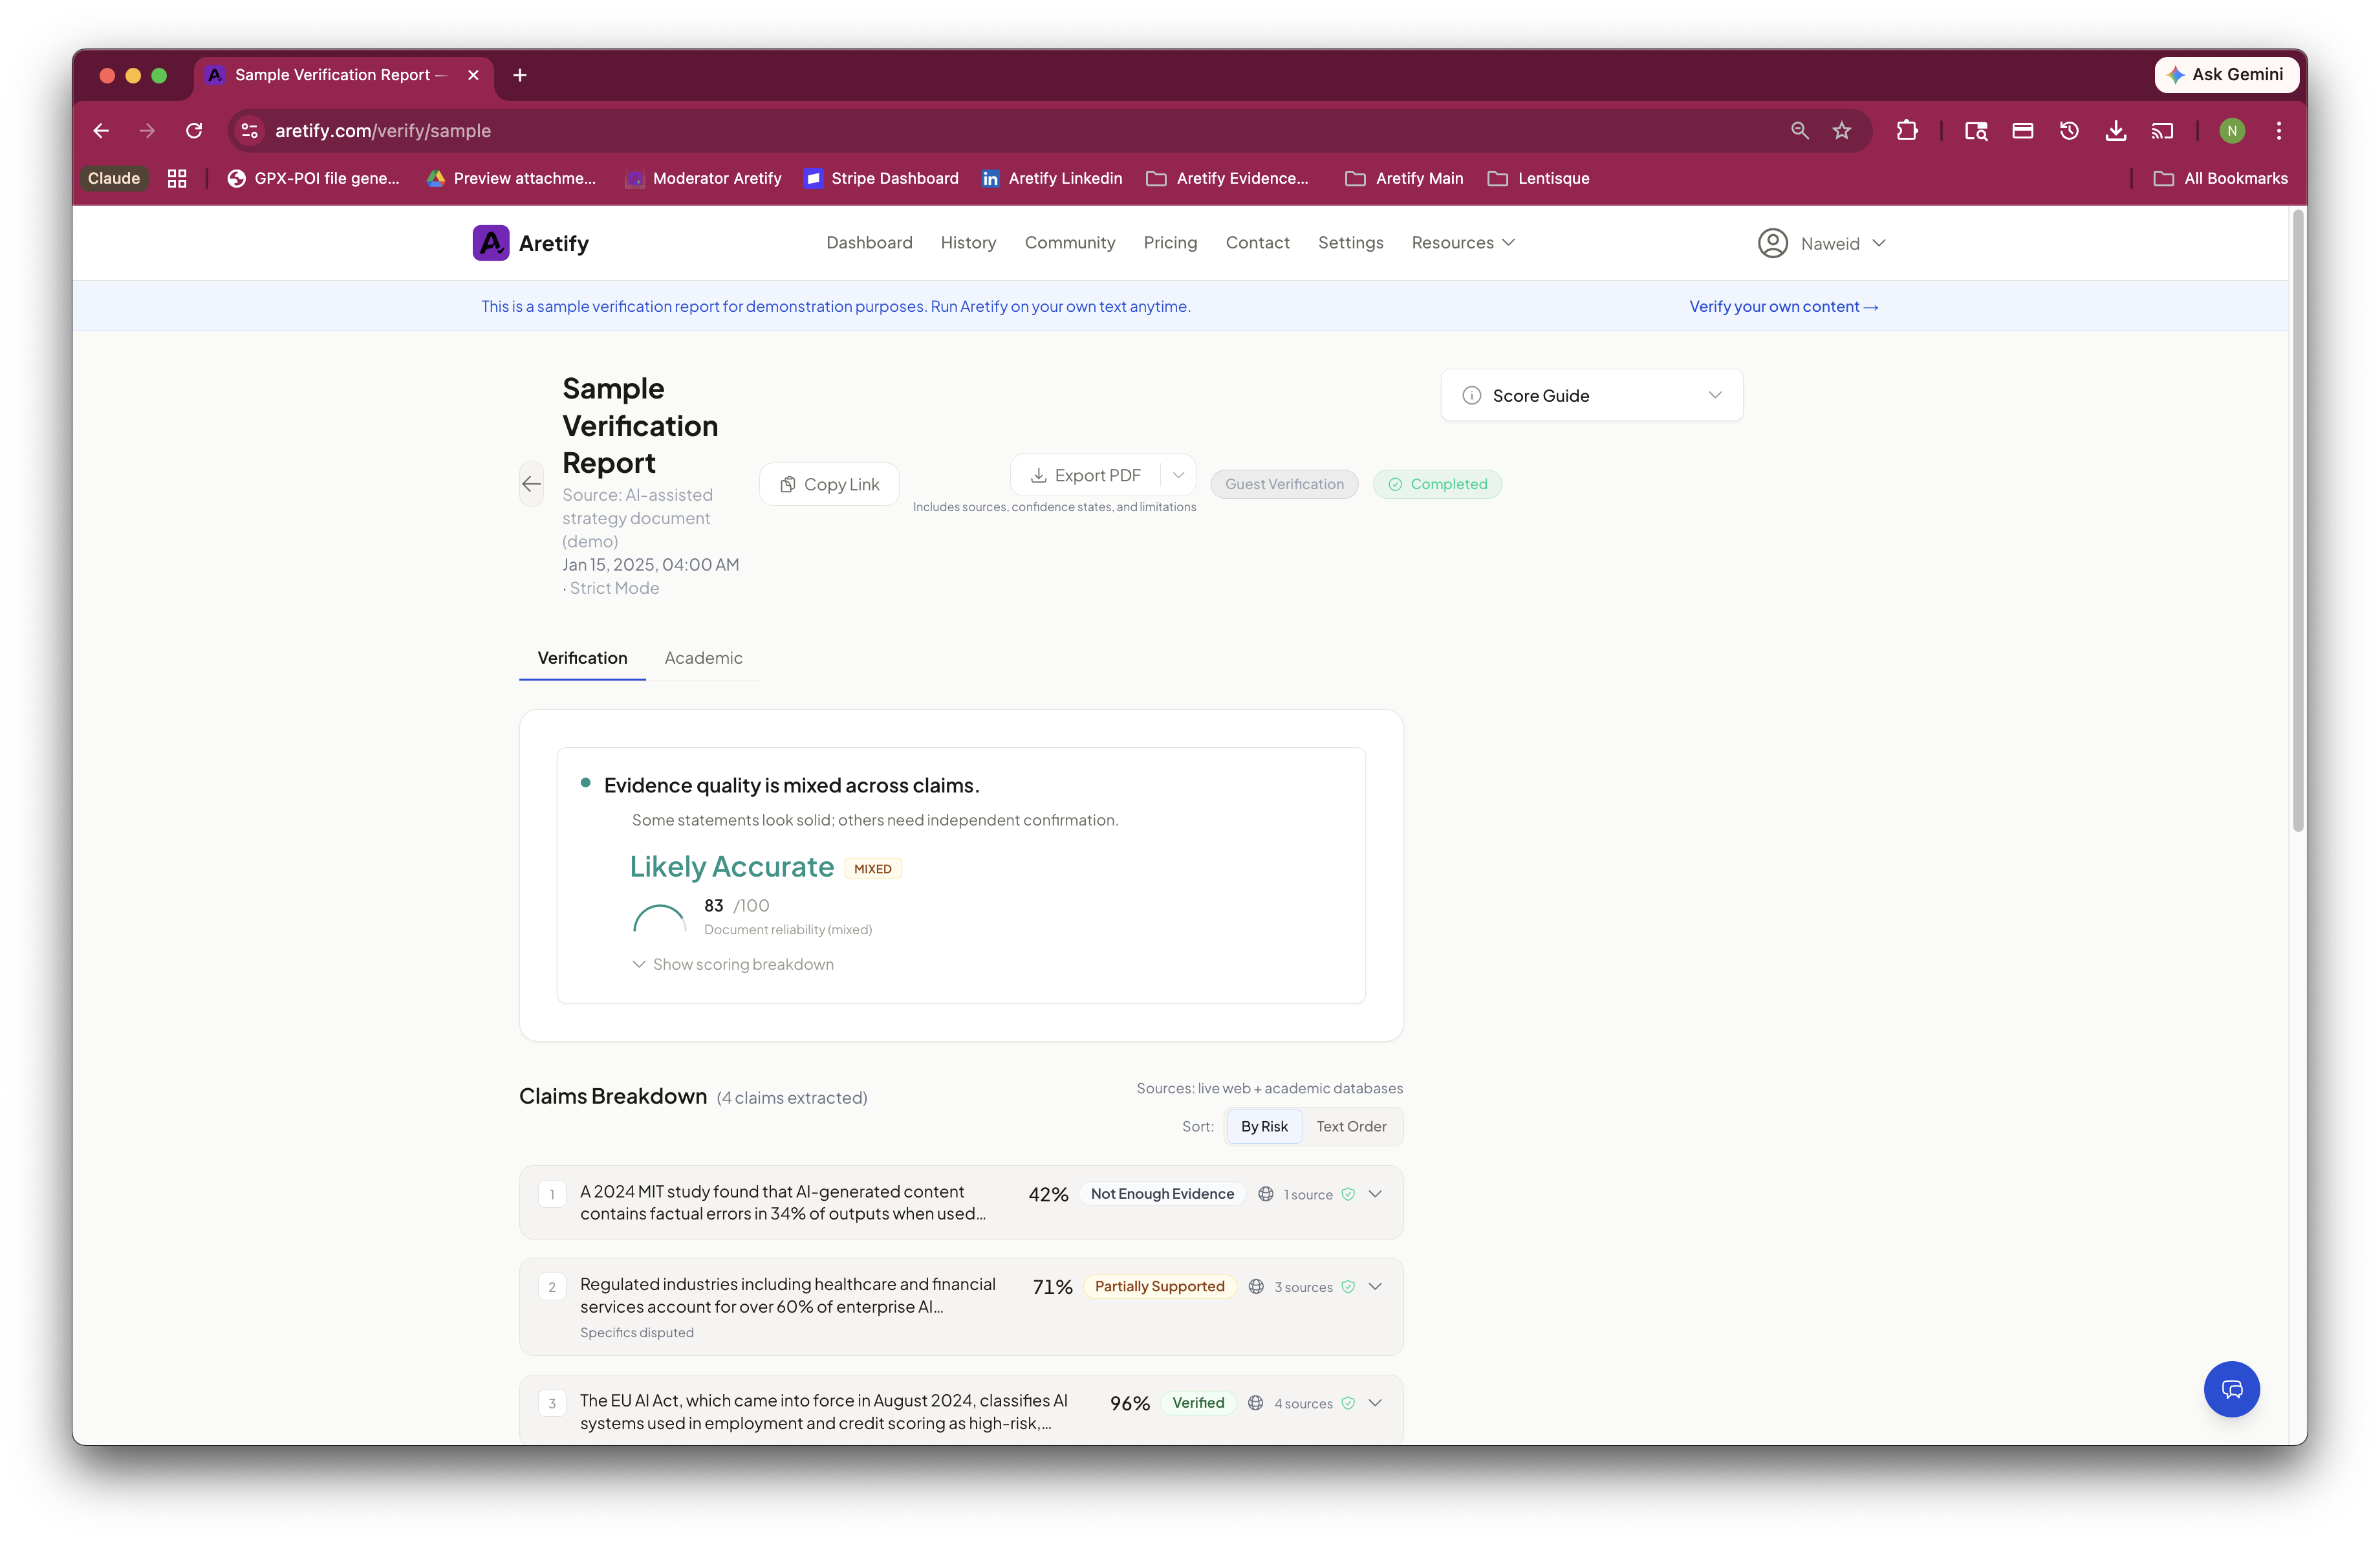Click the browser forward arrow
The height and width of the screenshot is (1541, 2380).
point(147,131)
